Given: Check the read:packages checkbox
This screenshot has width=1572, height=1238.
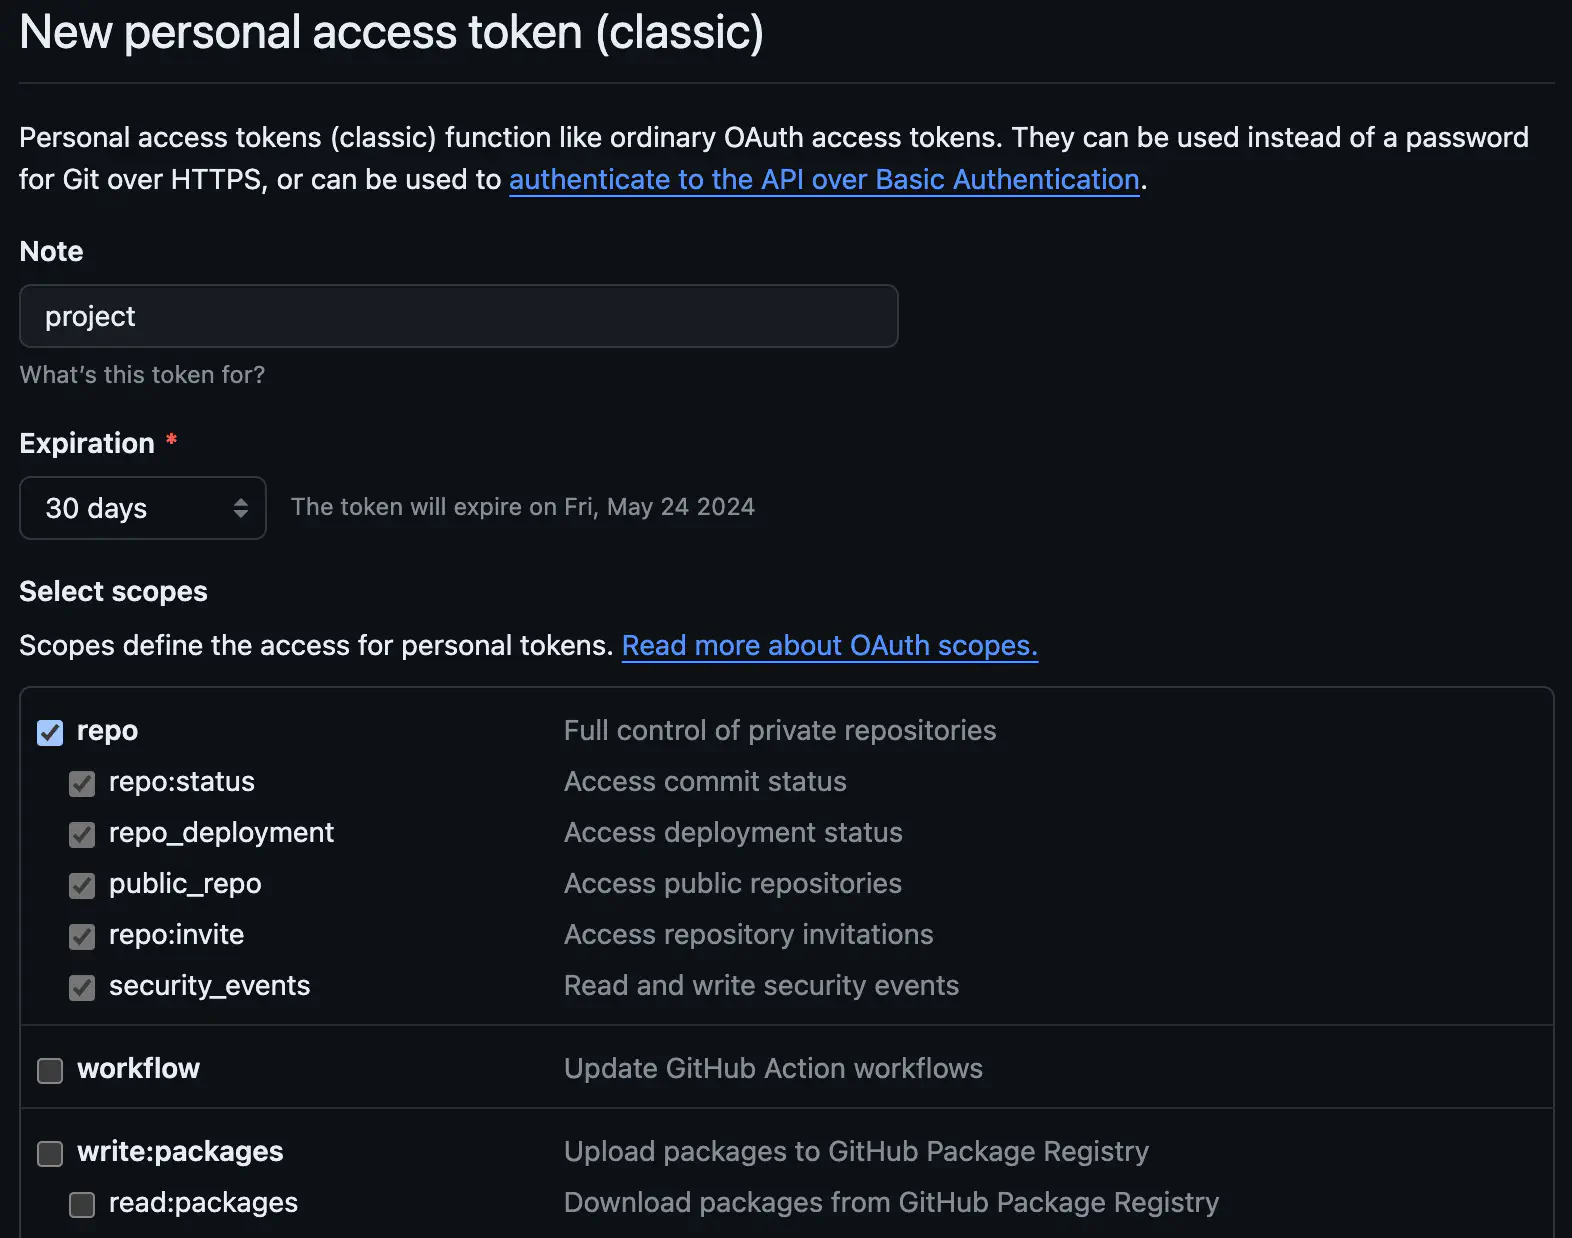Looking at the screenshot, I should (81, 1205).
